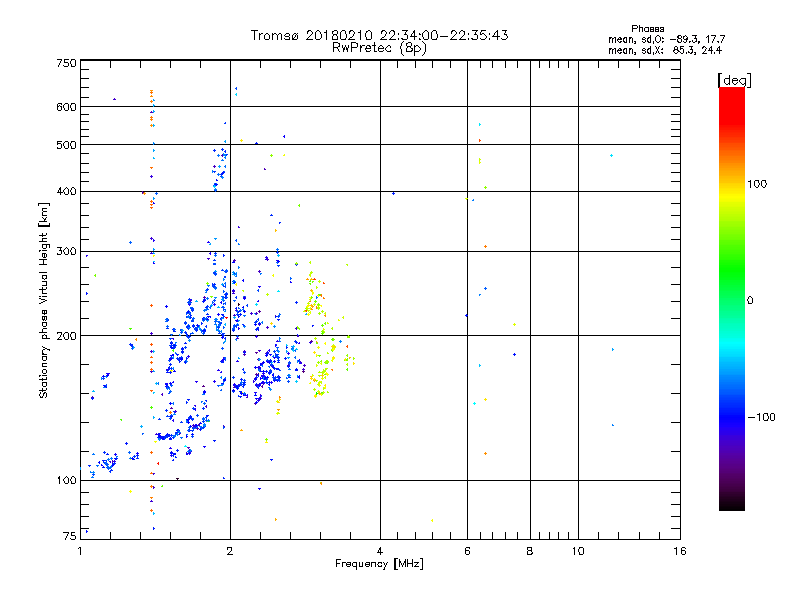Screen dimensions: 800x600
Task: Click the x-axis tick label '10'
Action: coord(578,551)
